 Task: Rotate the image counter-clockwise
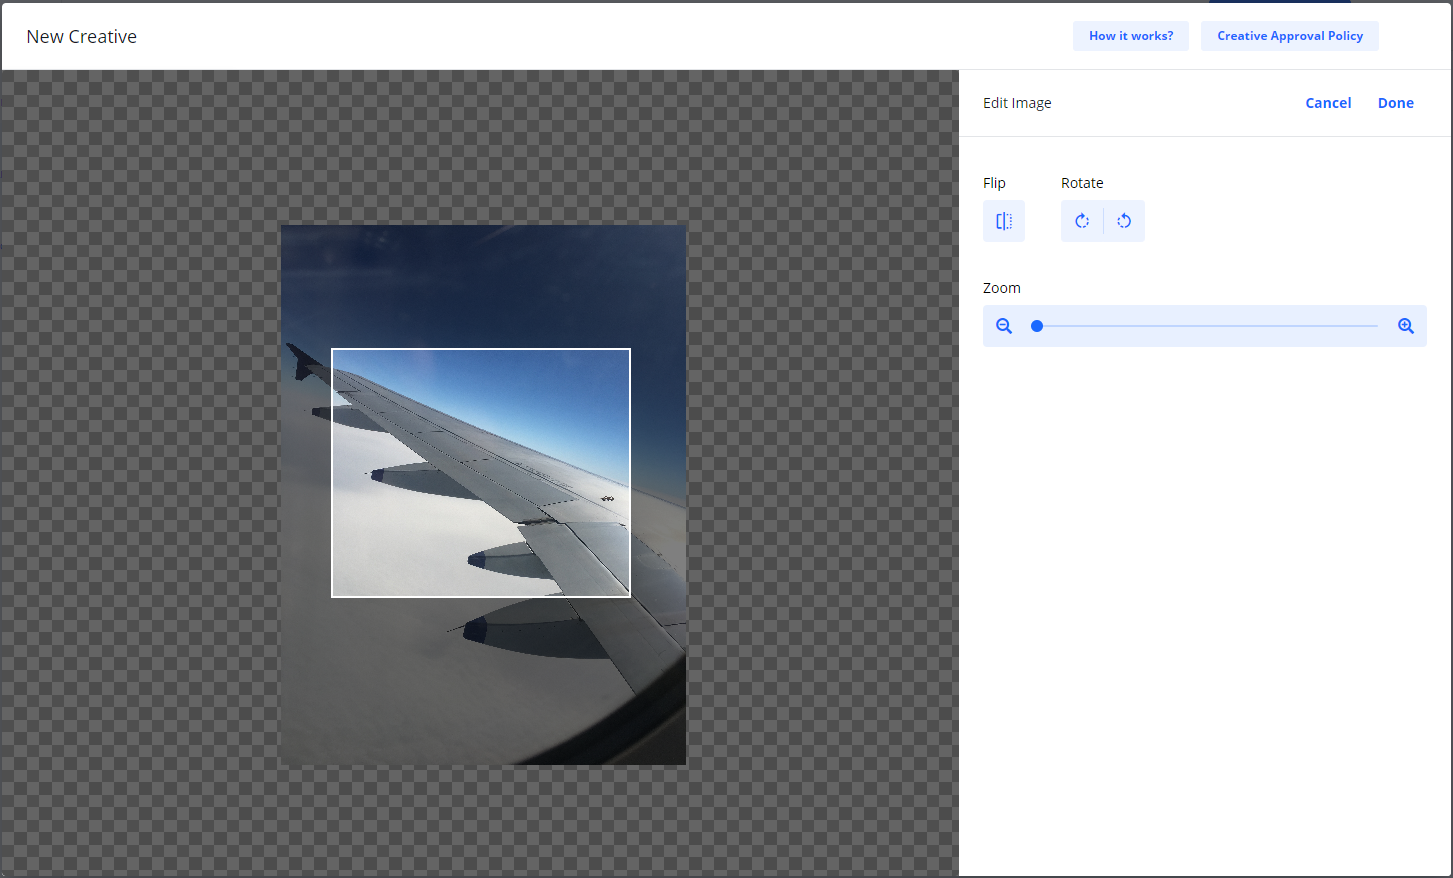tap(1124, 221)
